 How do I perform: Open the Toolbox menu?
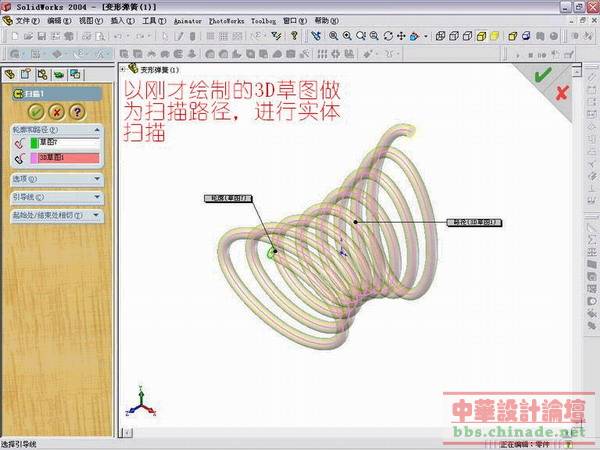[x=263, y=21]
